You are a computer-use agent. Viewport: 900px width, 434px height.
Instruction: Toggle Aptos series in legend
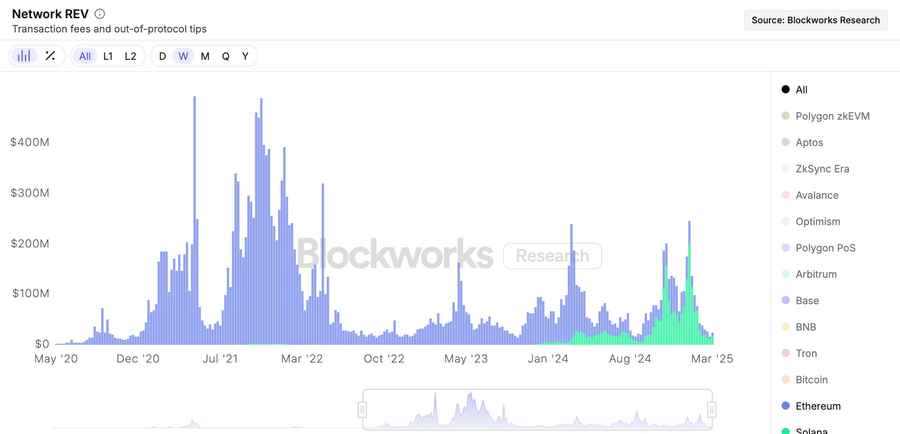(802, 142)
